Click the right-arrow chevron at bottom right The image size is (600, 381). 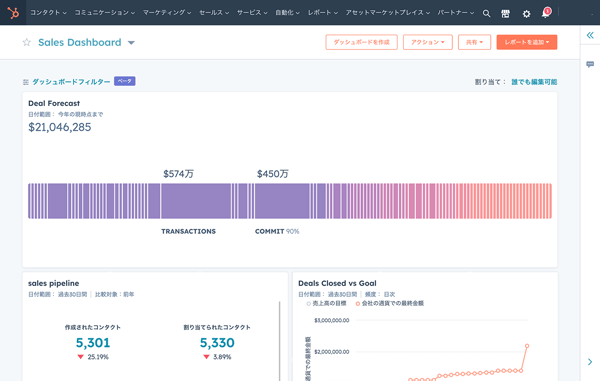coord(590,361)
